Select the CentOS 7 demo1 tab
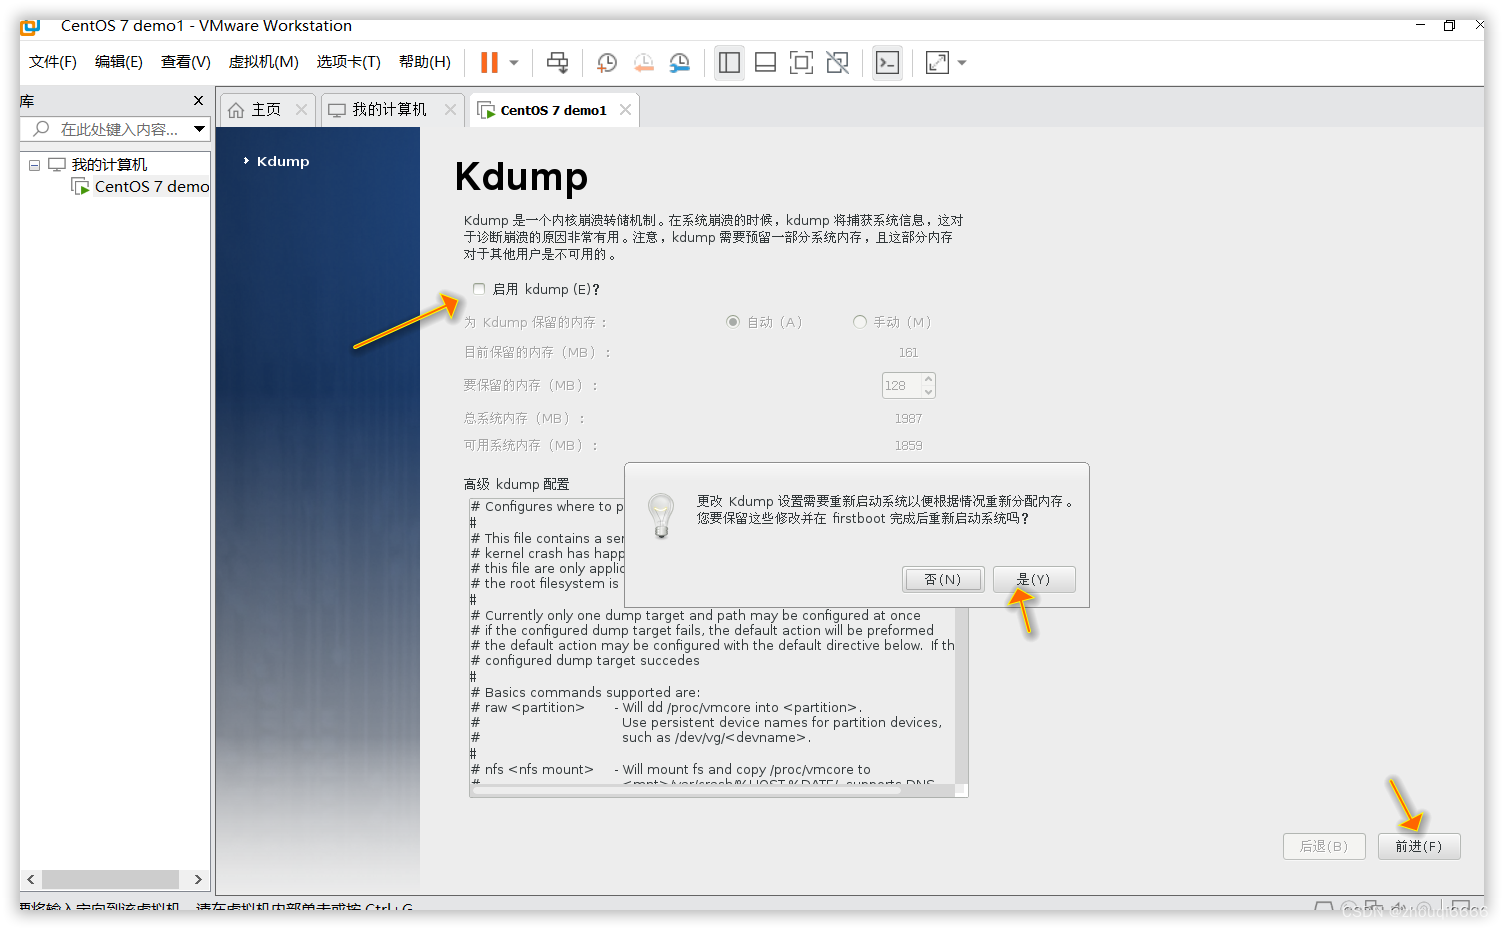This screenshot has width=1504, height=930. (x=553, y=110)
